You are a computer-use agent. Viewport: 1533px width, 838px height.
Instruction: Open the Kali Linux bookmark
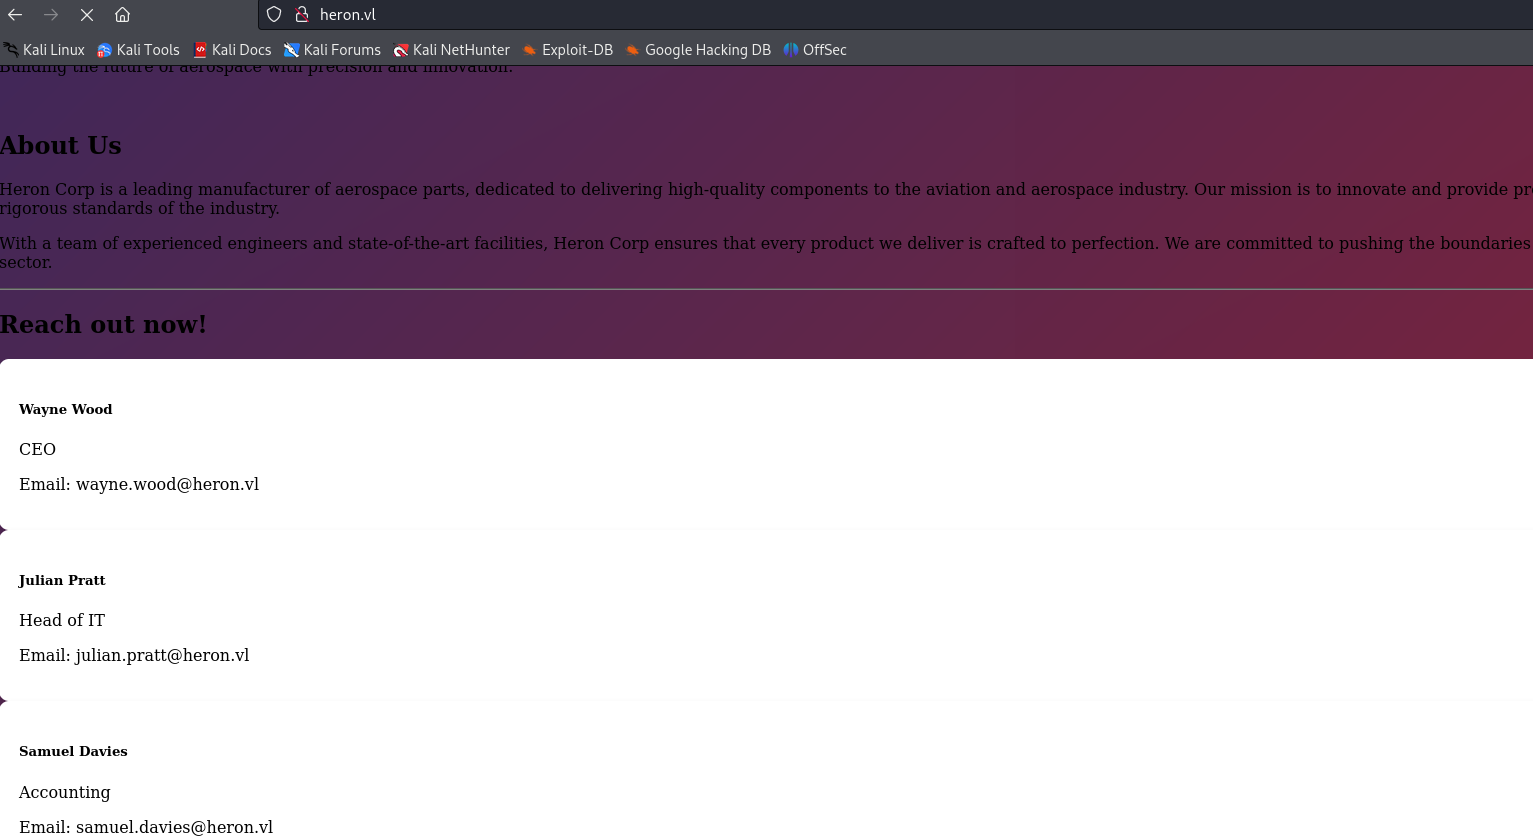pos(44,50)
